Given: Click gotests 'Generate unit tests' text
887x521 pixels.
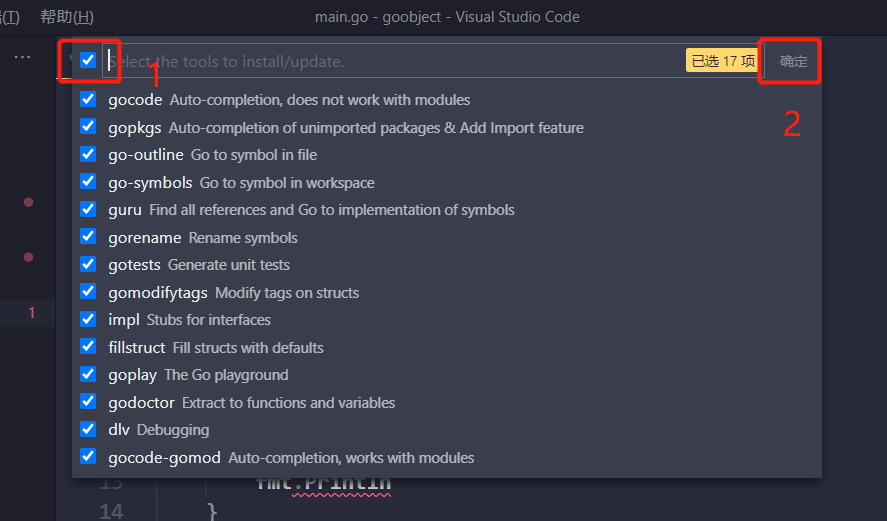Looking at the screenshot, I should tap(229, 265).
